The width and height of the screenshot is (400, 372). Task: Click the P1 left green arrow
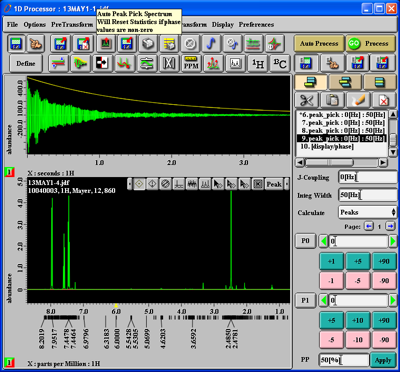(323, 301)
